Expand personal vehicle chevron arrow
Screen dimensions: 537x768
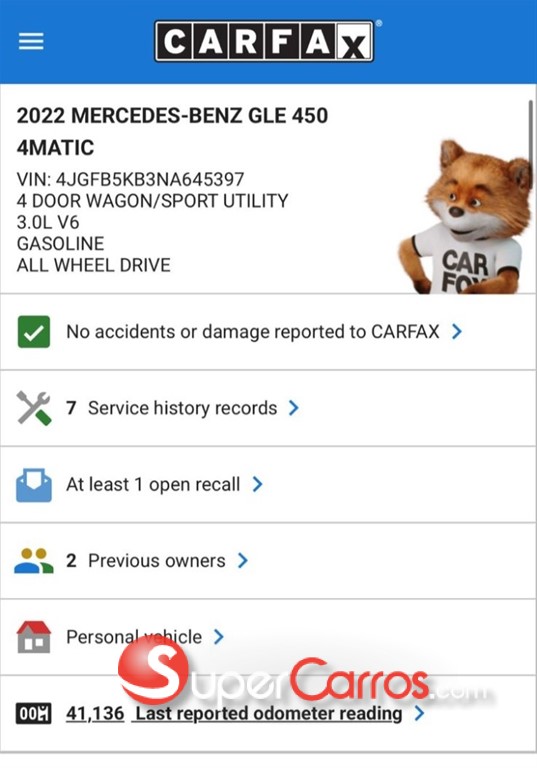point(219,637)
